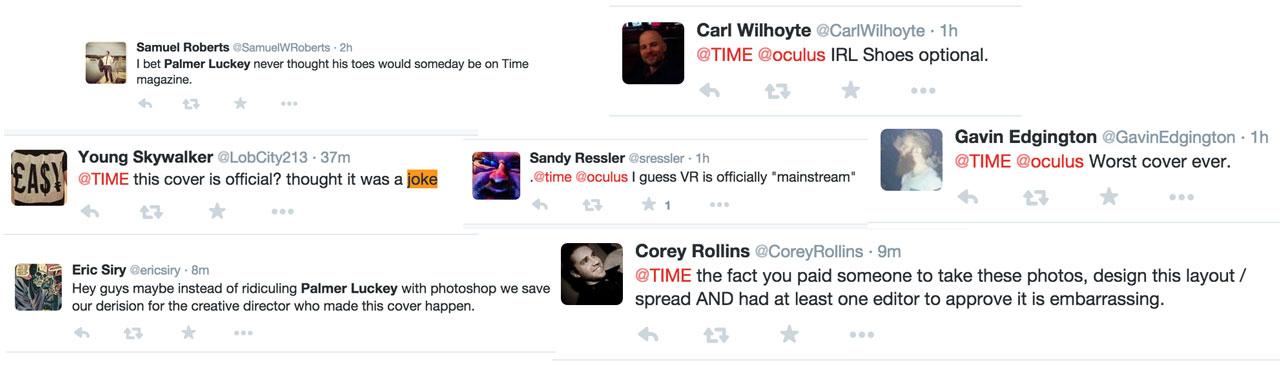Favorite Gavin Edgington's worst cover tweet
1280x368 pixels.
coord(1109,197)
